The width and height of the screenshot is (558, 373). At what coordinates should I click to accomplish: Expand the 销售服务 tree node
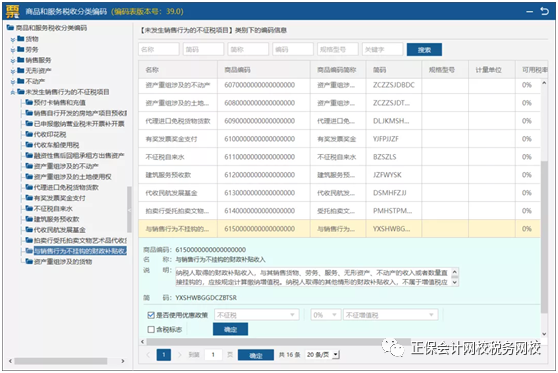(x=13, y=61)
